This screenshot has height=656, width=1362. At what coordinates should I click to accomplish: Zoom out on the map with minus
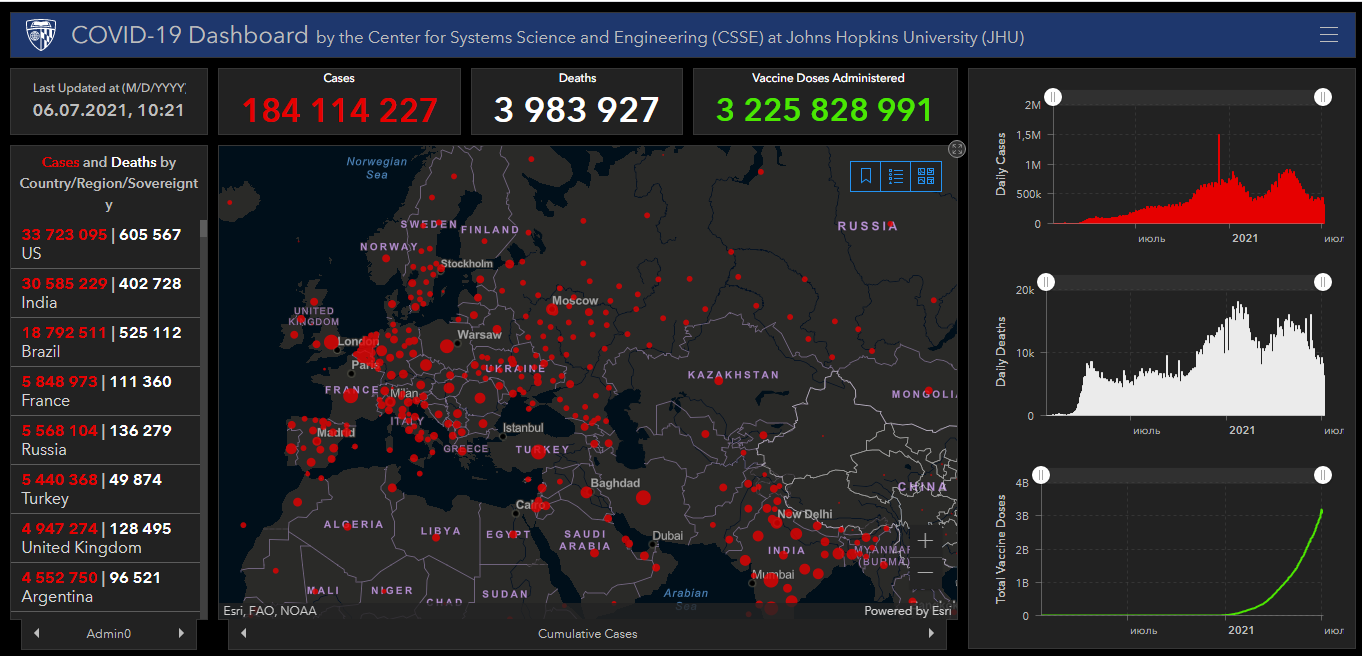925,572
